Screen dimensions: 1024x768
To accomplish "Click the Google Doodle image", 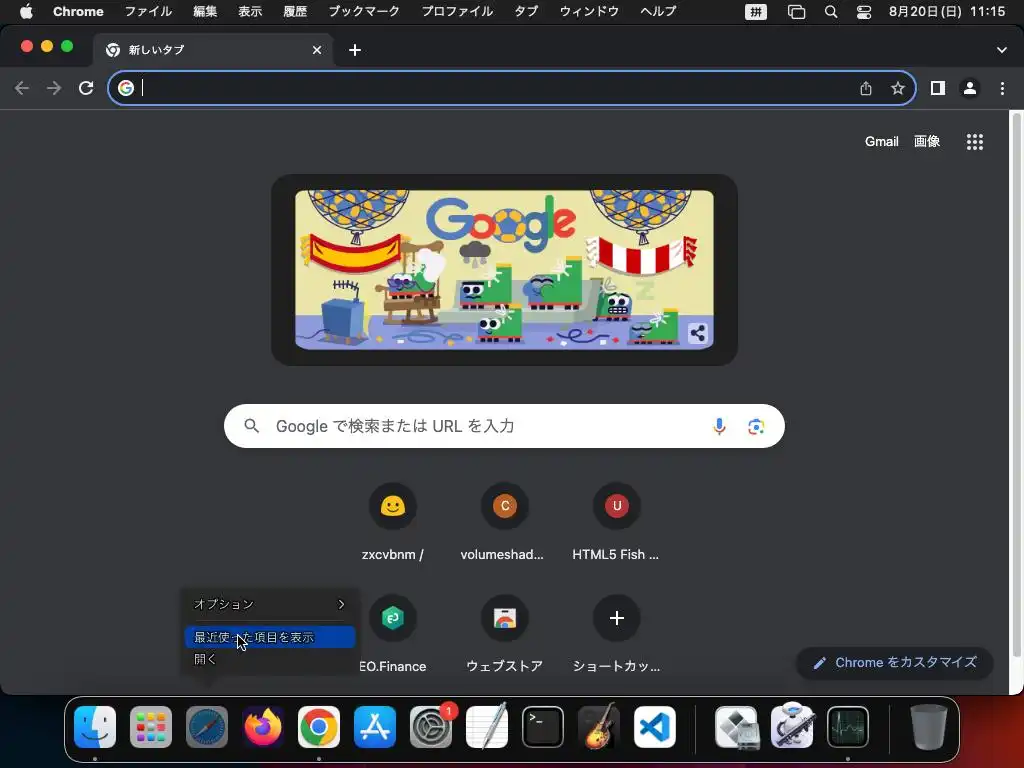I will [x=504, y=270].
